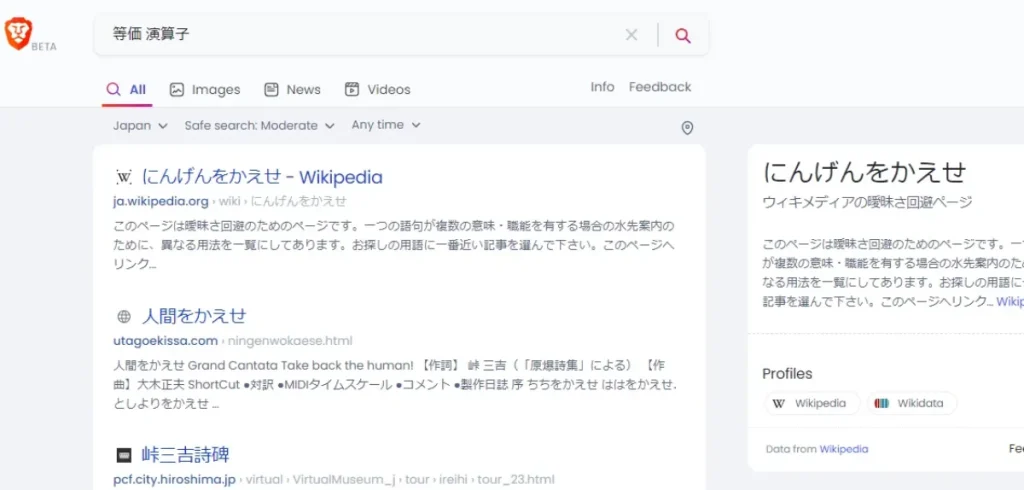Click the snippet text under Wikipedia result

tap(394, 245)
